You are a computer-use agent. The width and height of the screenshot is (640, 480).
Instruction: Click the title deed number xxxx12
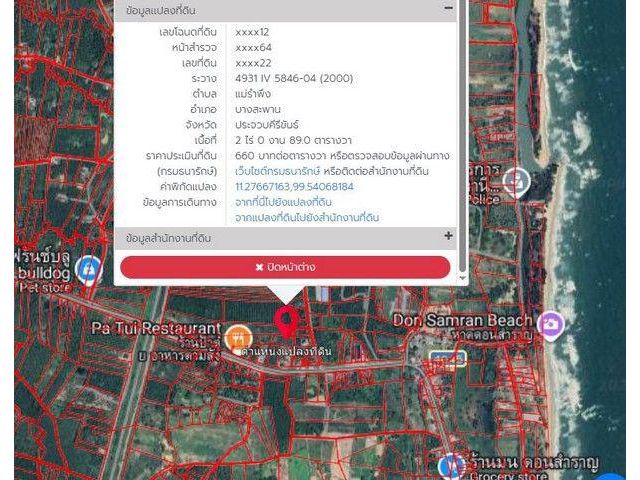click(x=252, y=32)
